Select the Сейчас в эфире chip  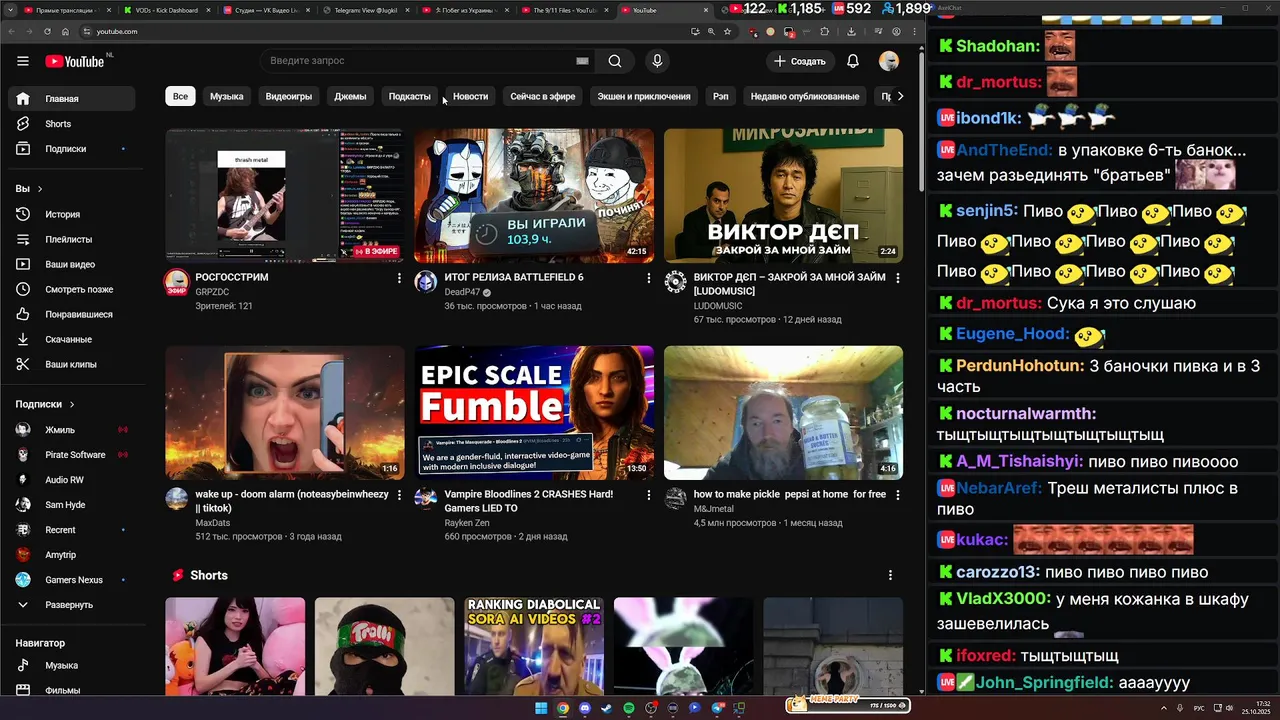[x=543, y=96]
